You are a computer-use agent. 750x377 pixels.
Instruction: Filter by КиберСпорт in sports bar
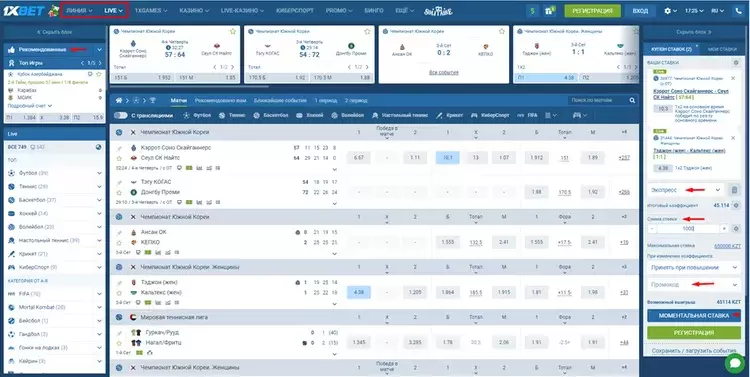(490, 115)
